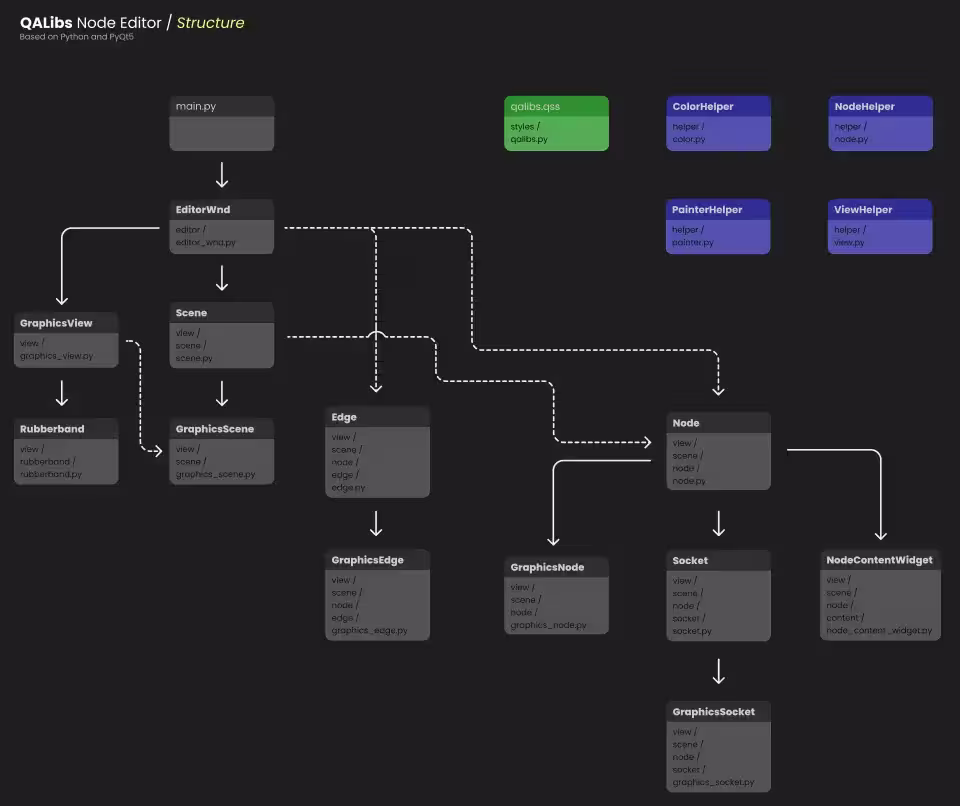Click the 'Based on Python and PyQt5' subtitle
The width and height of the screenshot is (960, 806).
pos(77,37)
